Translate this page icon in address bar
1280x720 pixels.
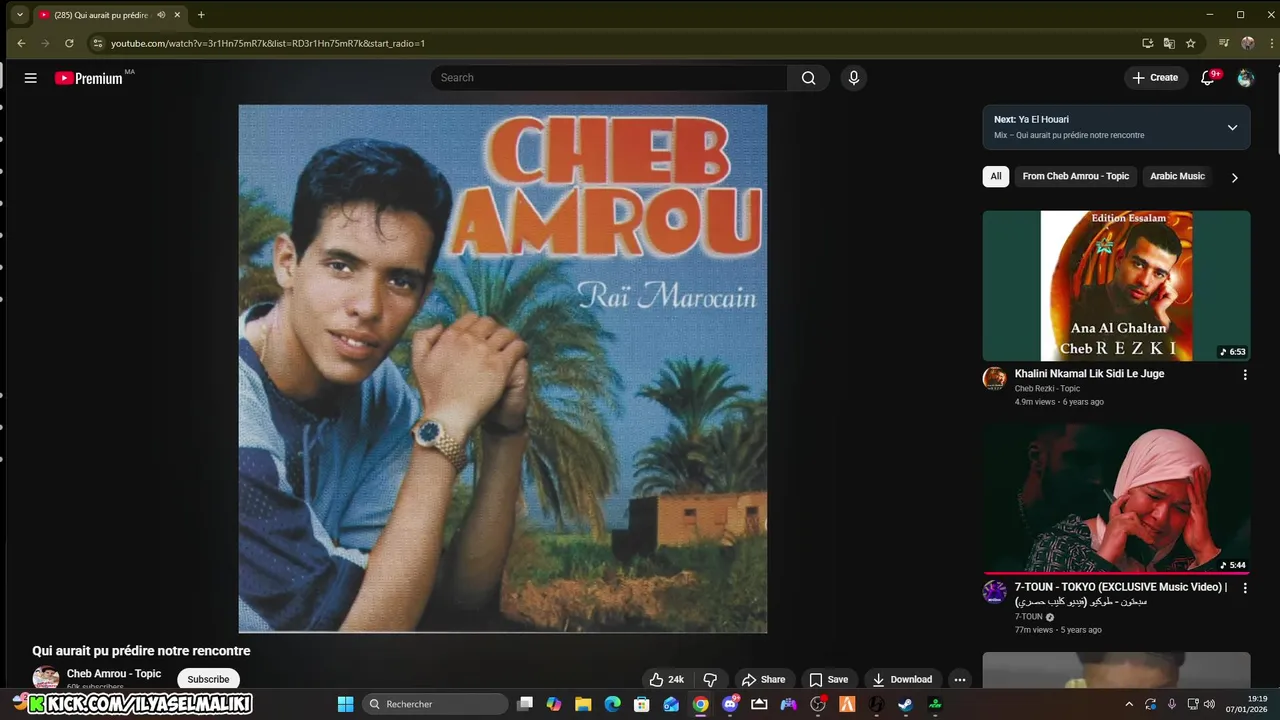coord(1169,43)
